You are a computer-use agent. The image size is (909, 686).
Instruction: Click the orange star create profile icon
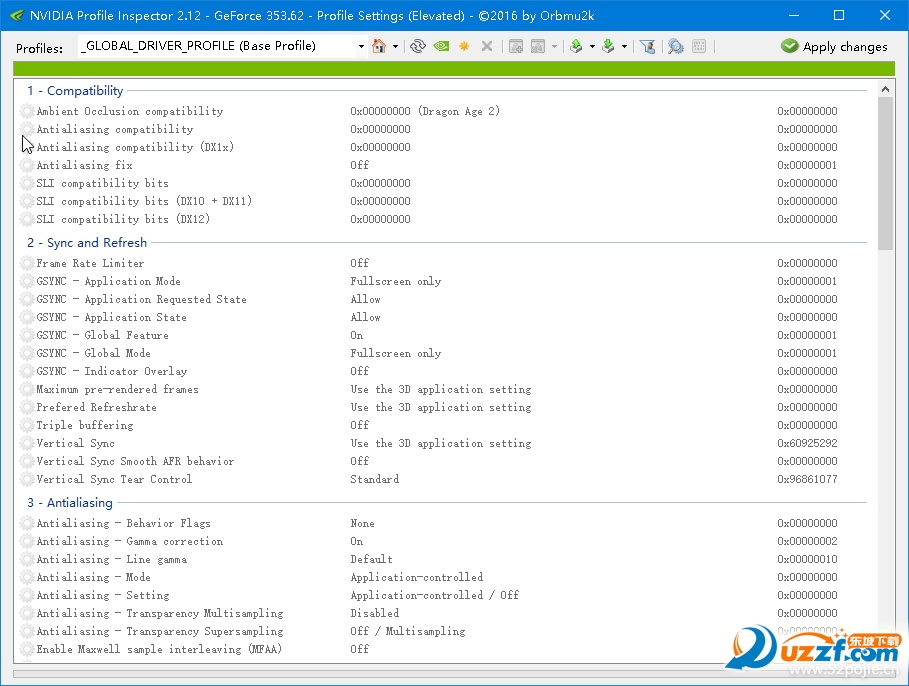[x=464, y=46]
